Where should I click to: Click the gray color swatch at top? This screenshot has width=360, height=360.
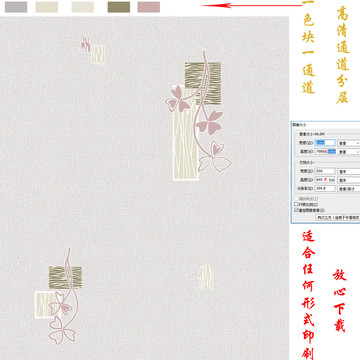click(16, 7)
